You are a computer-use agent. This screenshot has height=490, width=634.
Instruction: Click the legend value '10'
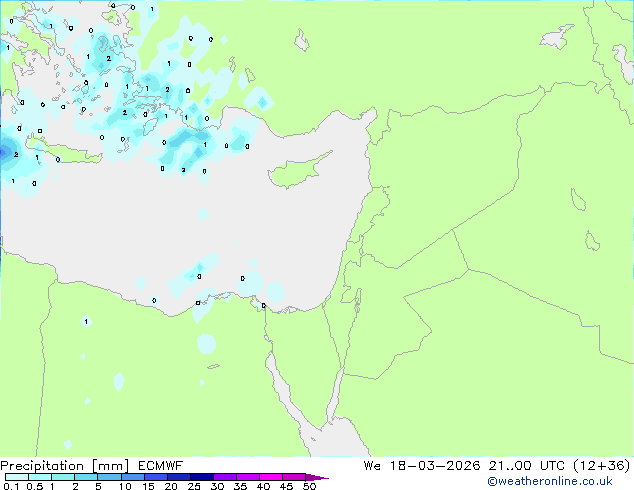pyautogui.click(x=125, y=486)
